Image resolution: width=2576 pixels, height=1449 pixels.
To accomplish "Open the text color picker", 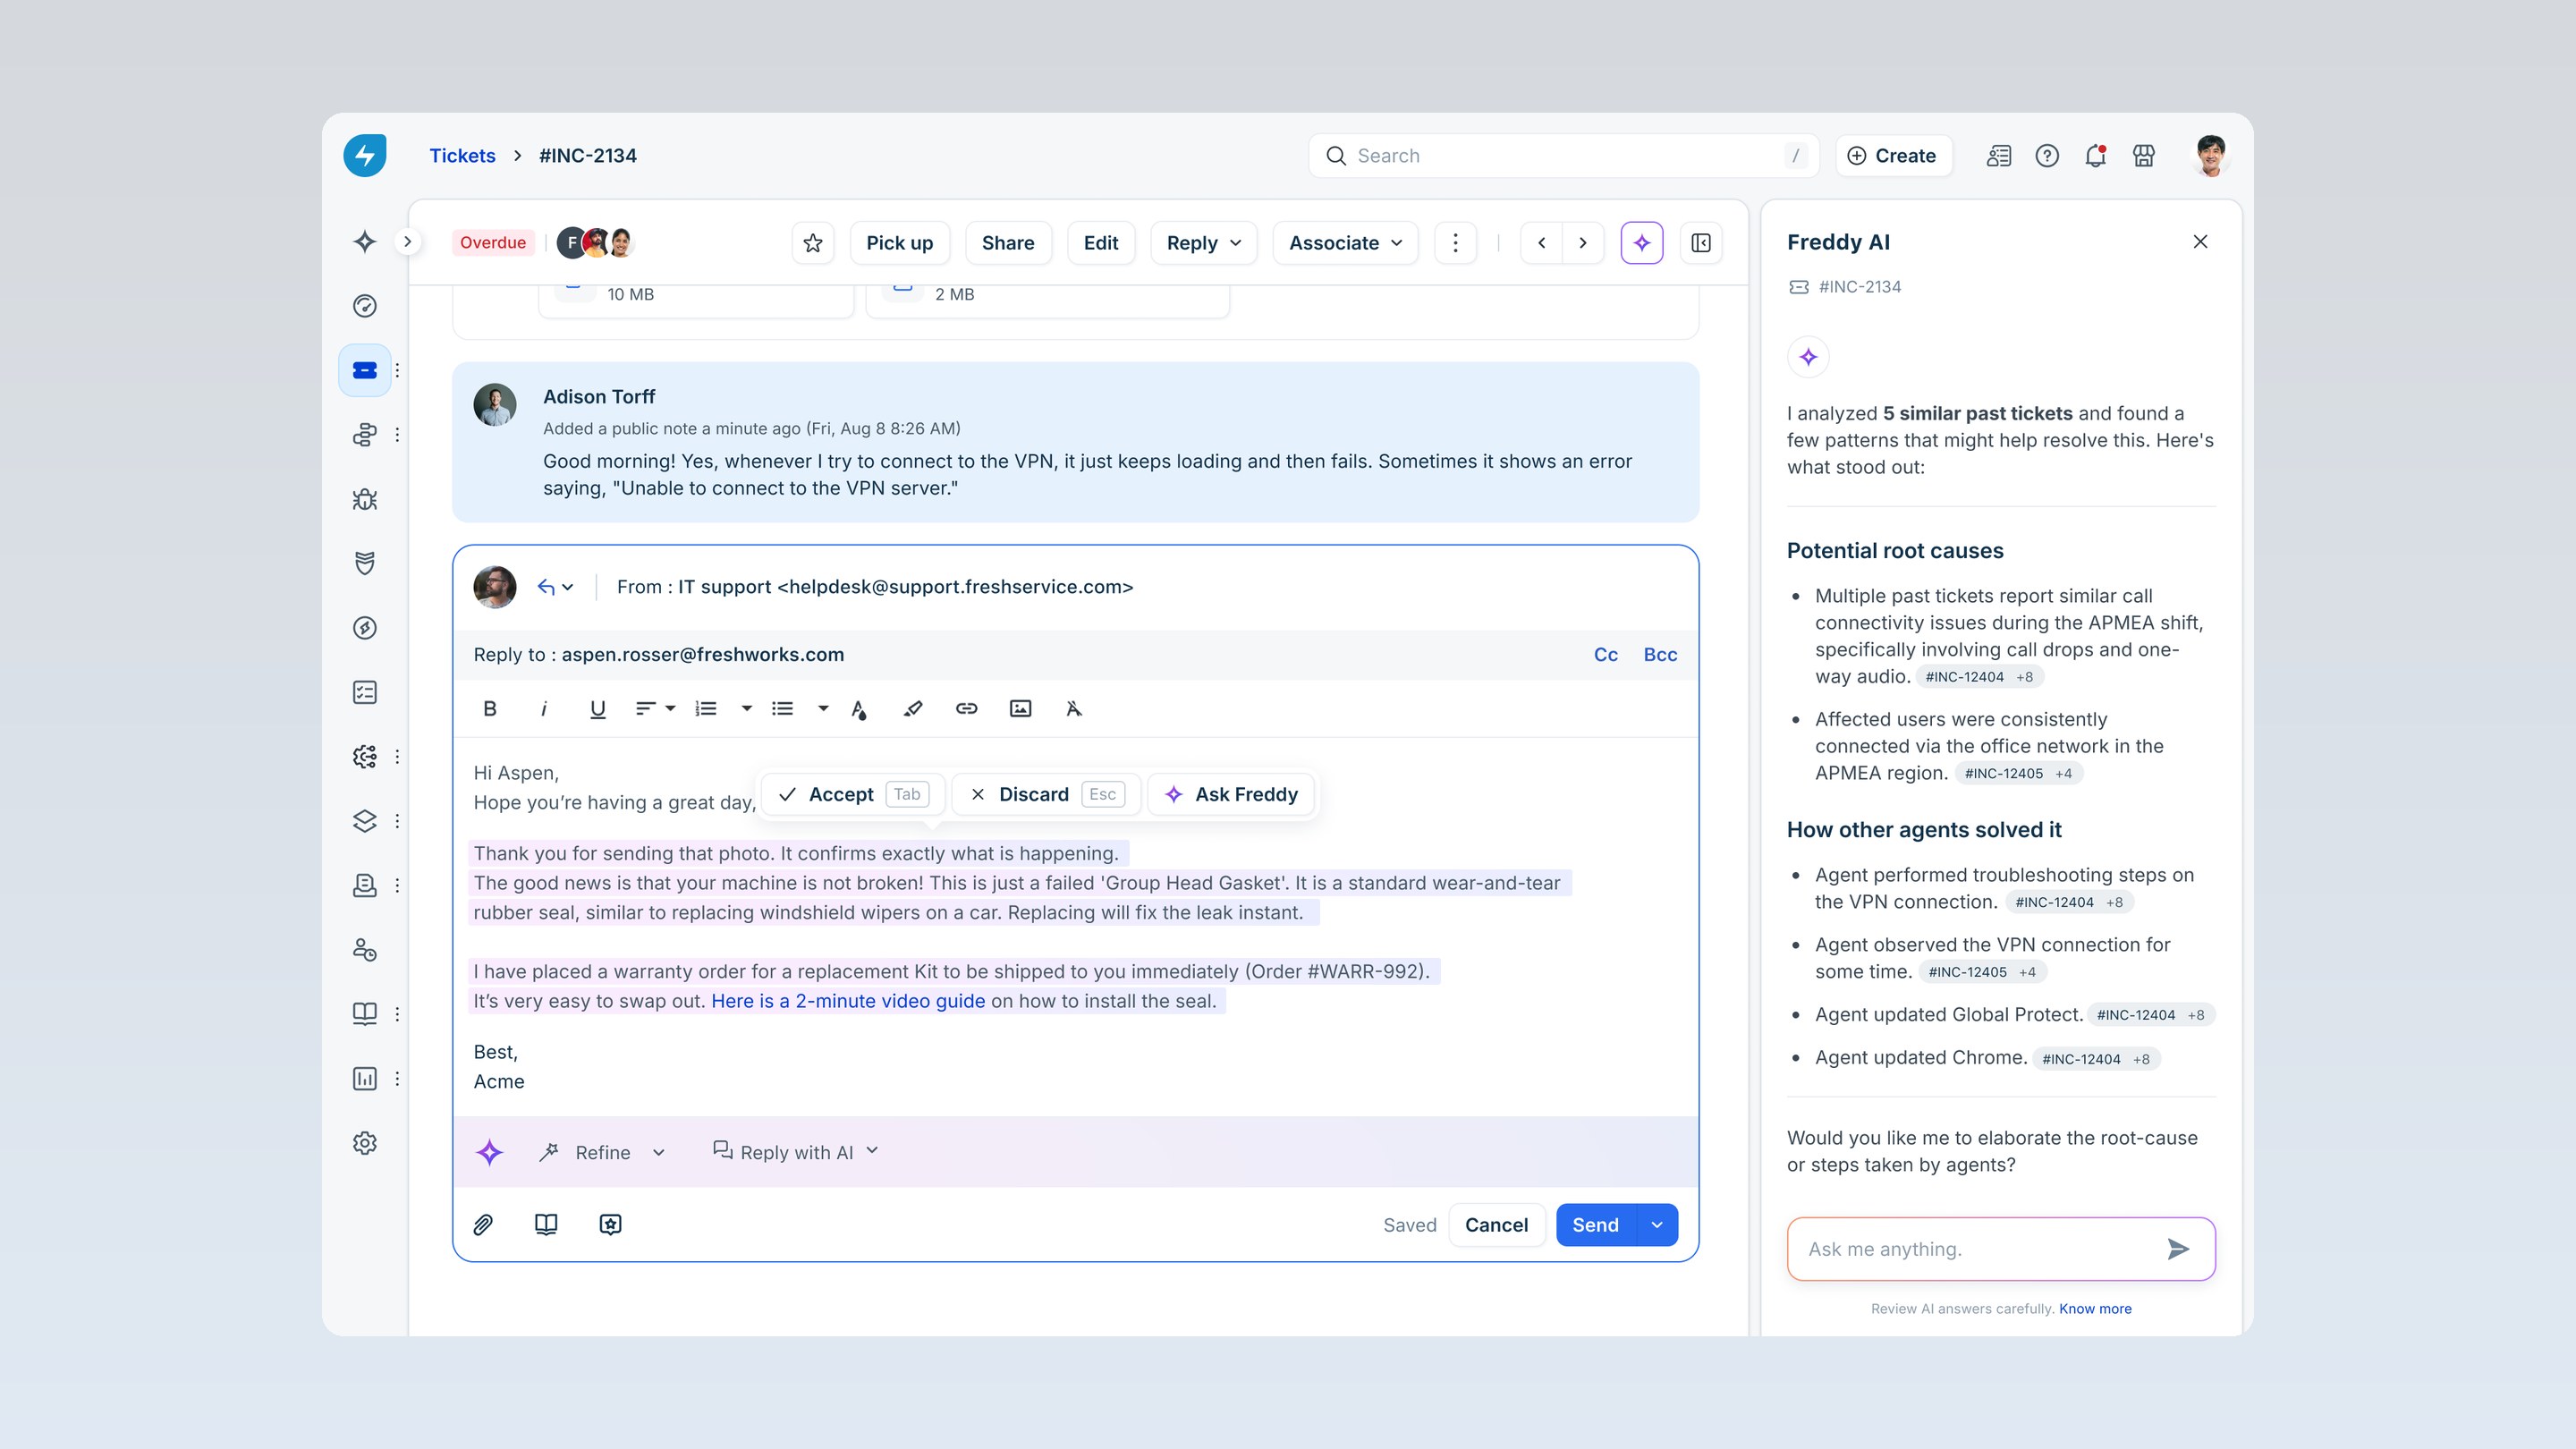I will click(859, 709).
